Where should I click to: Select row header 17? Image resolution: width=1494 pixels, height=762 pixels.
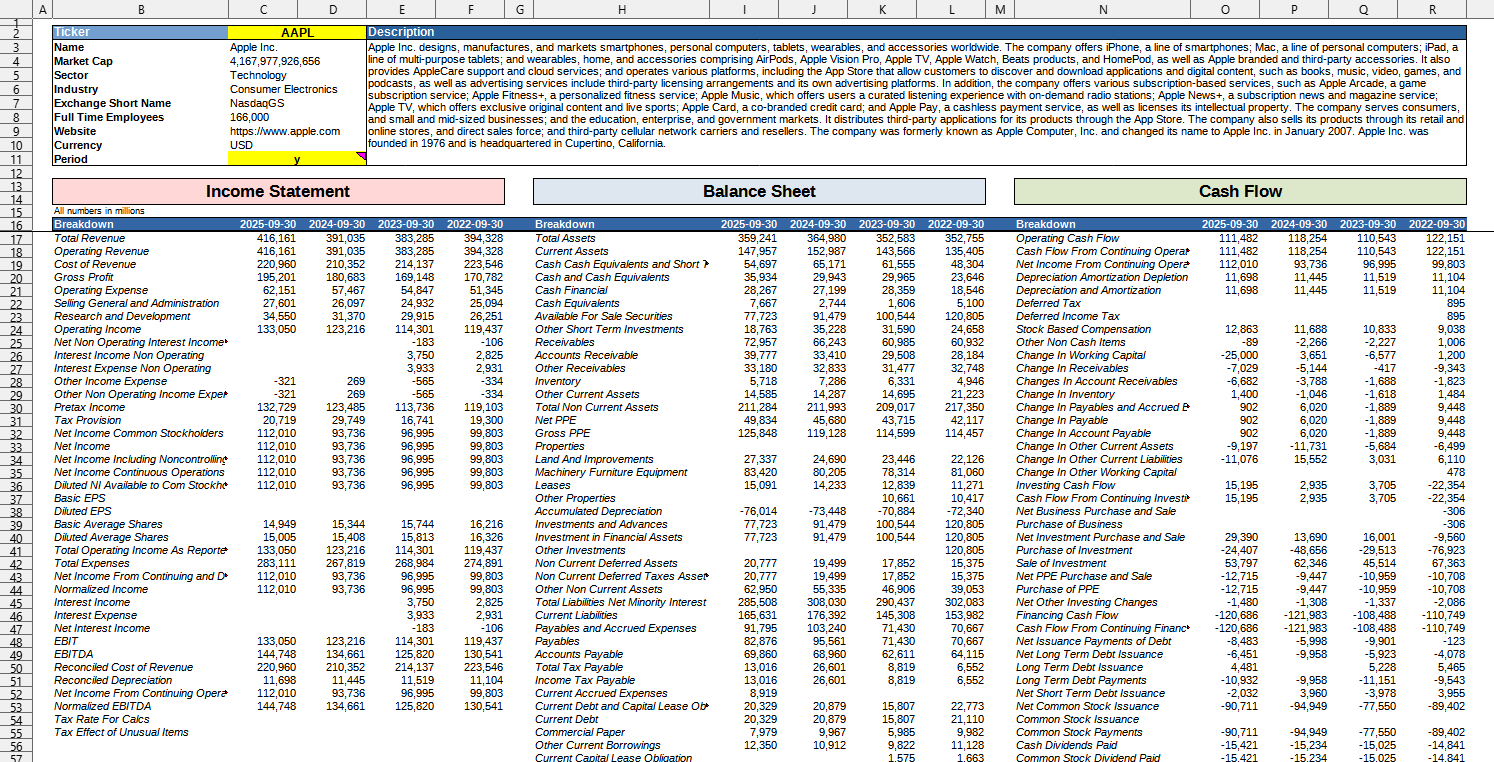[17, 238]
